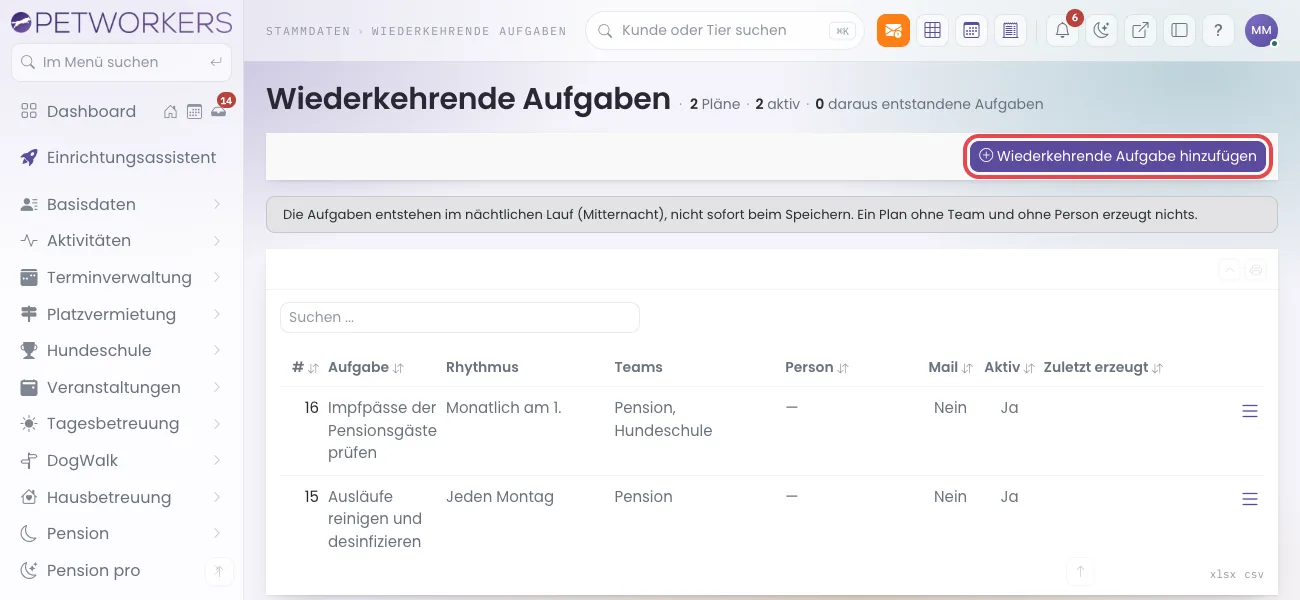Screen dimensions: 1300x600
Task: Open the small calendar icon beside Dashboard
Action: [194, 111]
